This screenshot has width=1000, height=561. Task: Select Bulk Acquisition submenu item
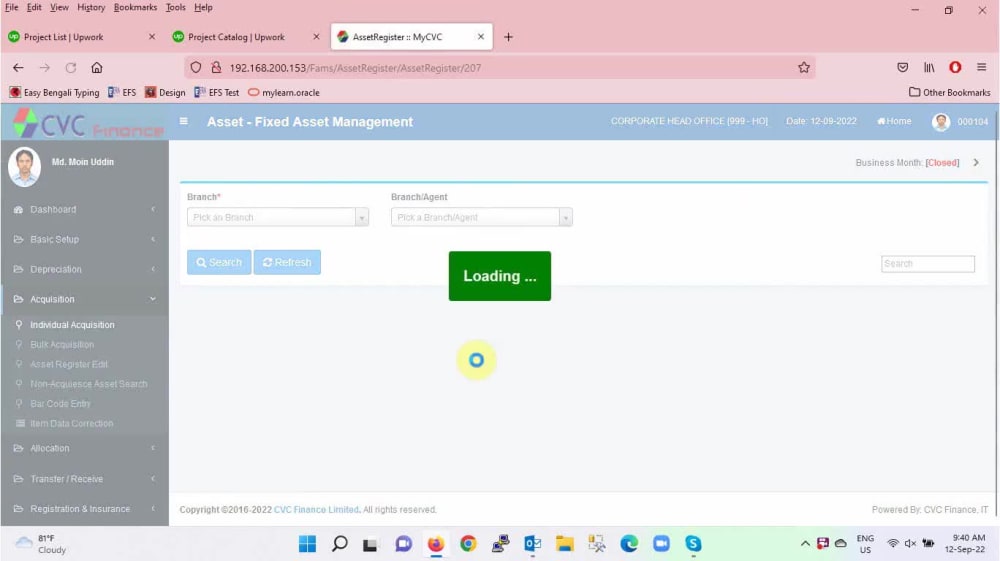[62, 345]
